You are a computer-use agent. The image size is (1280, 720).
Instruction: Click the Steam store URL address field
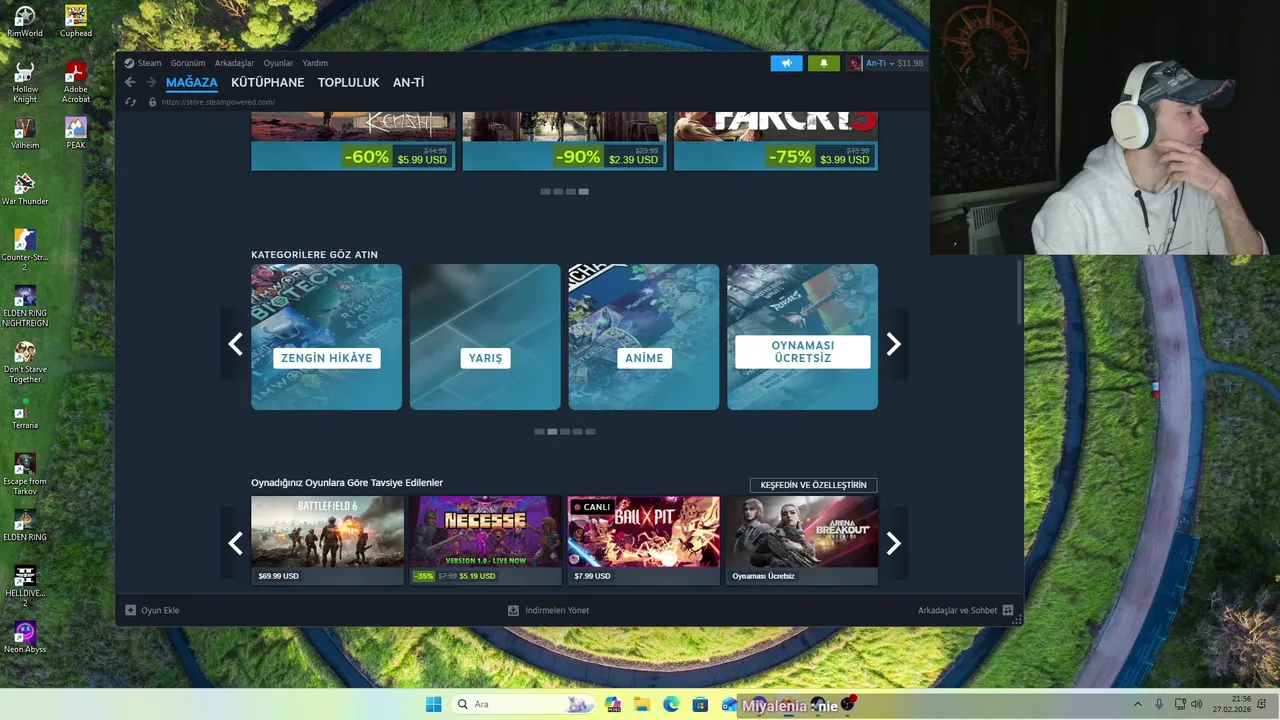[x=218, y=102]
